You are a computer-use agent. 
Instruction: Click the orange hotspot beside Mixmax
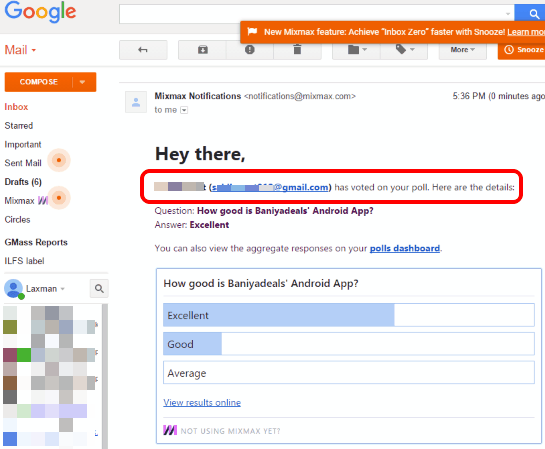(x=59, y=198)
